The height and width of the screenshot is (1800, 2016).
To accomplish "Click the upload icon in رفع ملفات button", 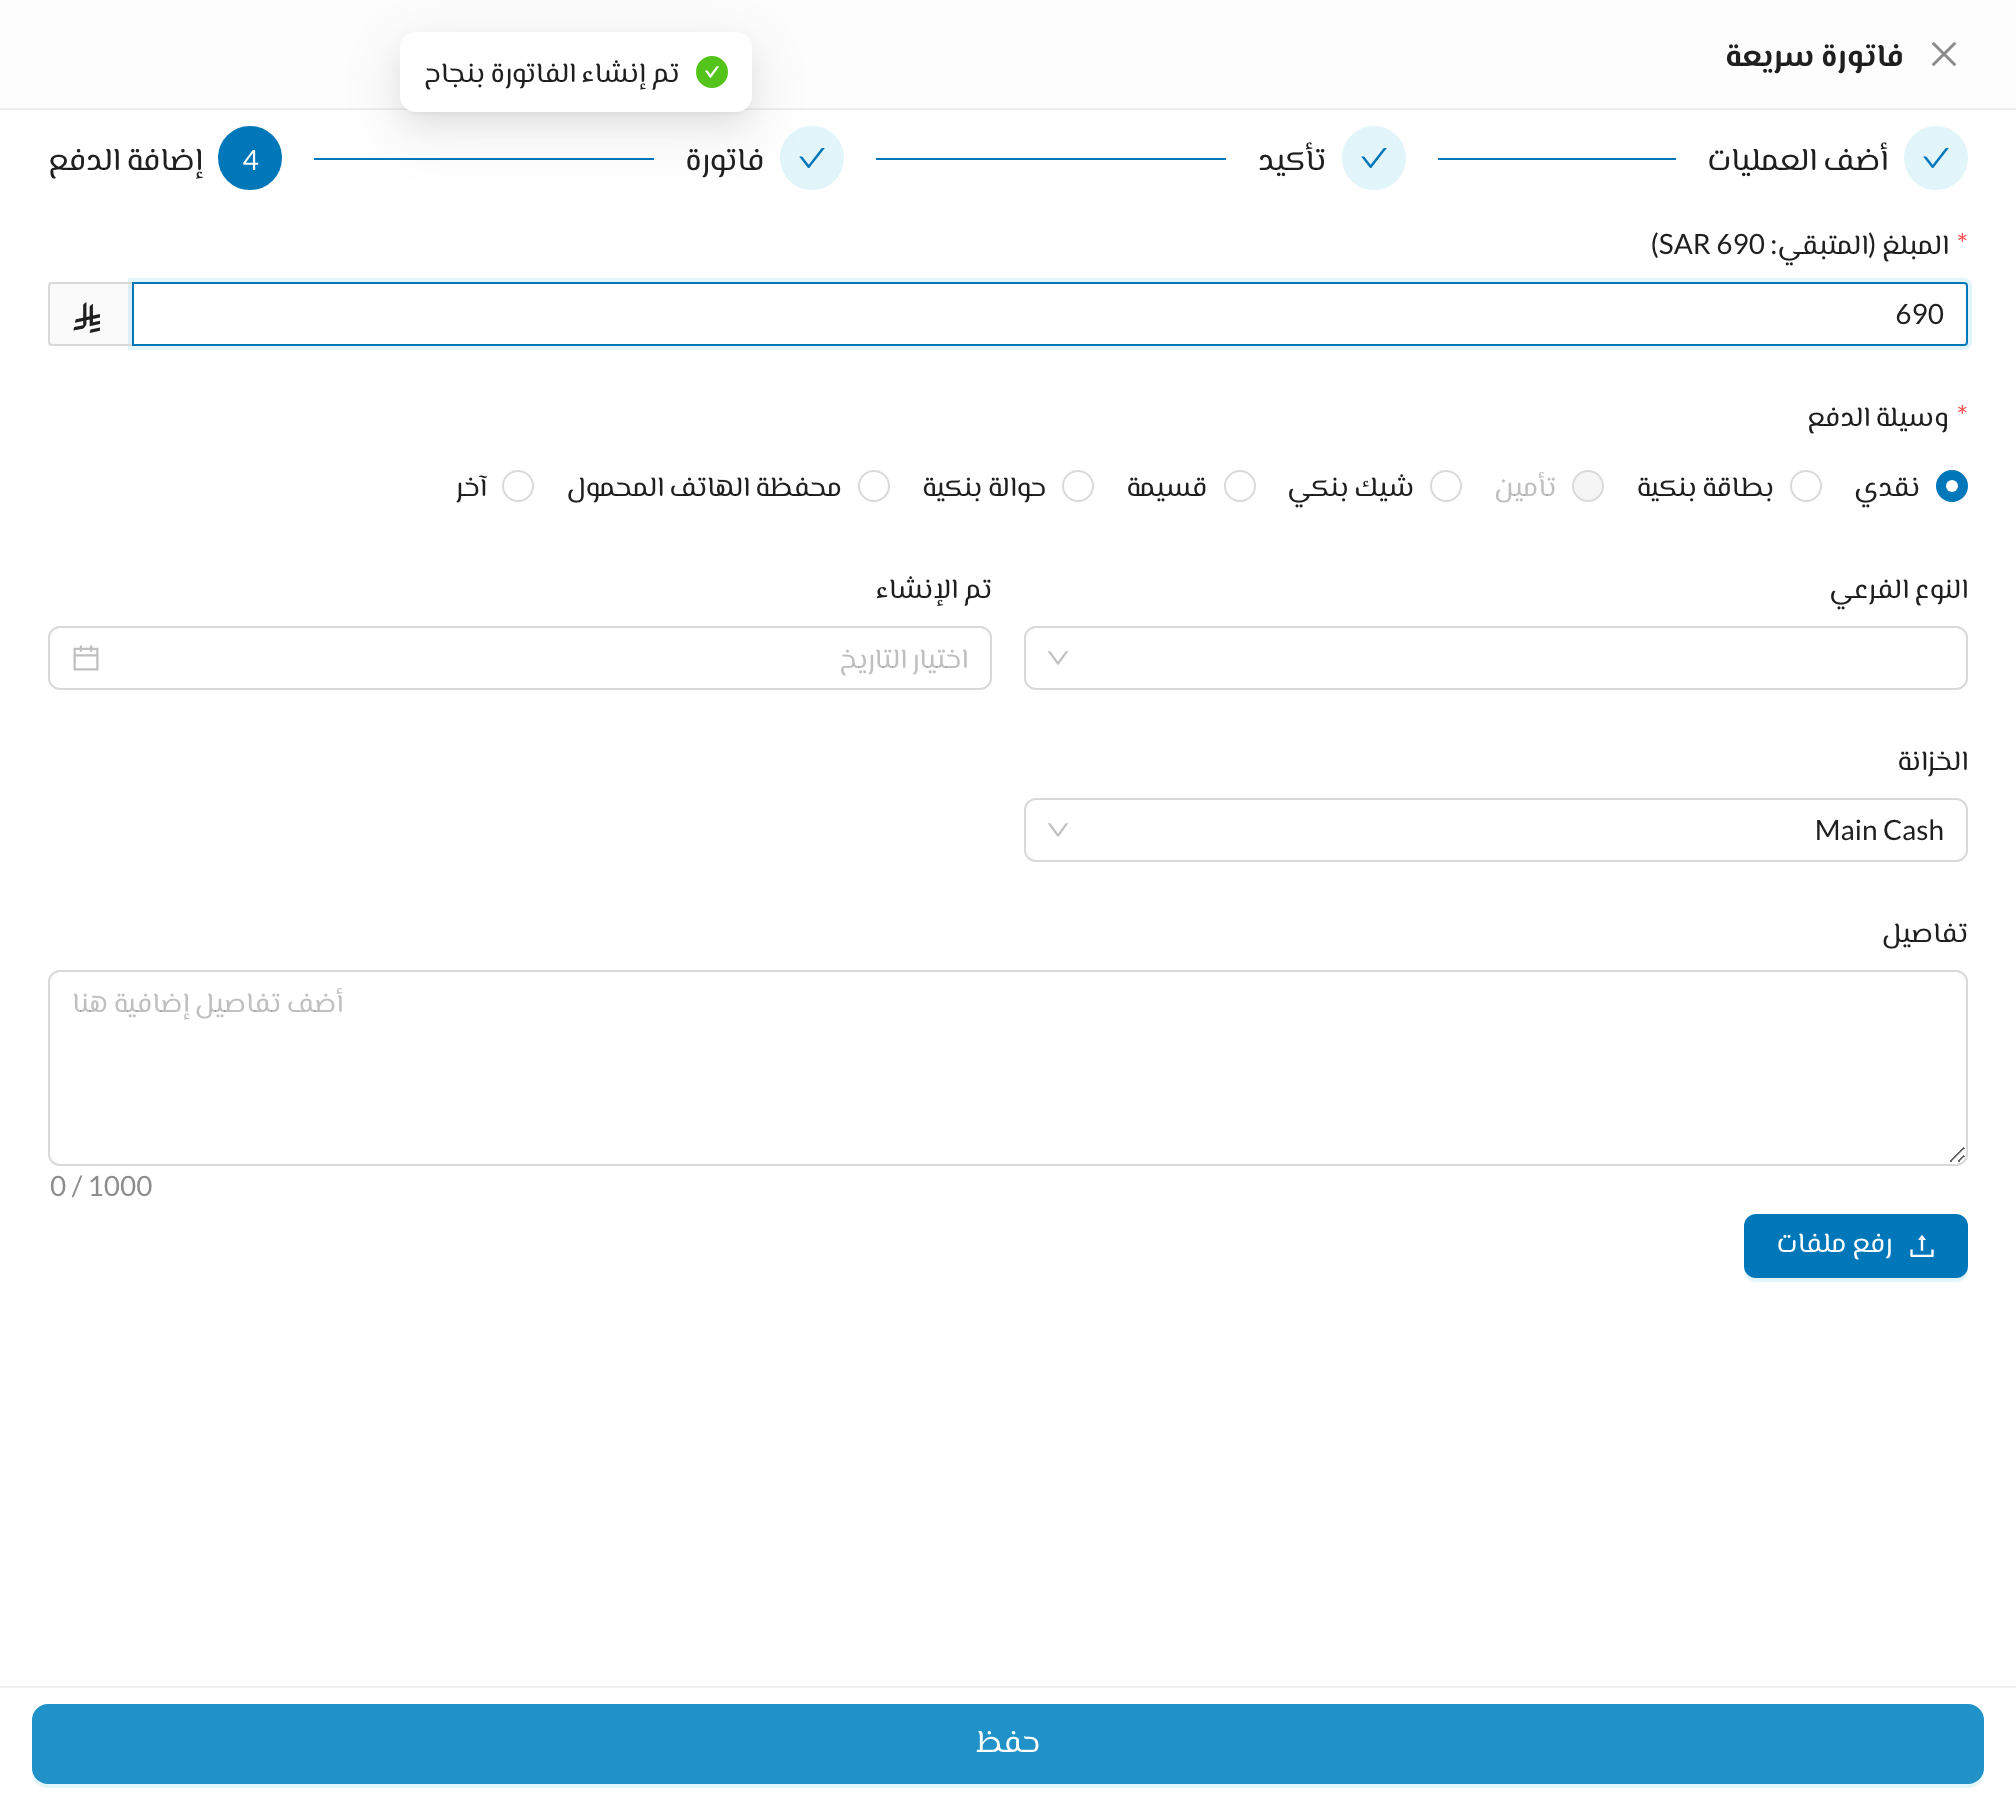I will coord(1922,1246).
